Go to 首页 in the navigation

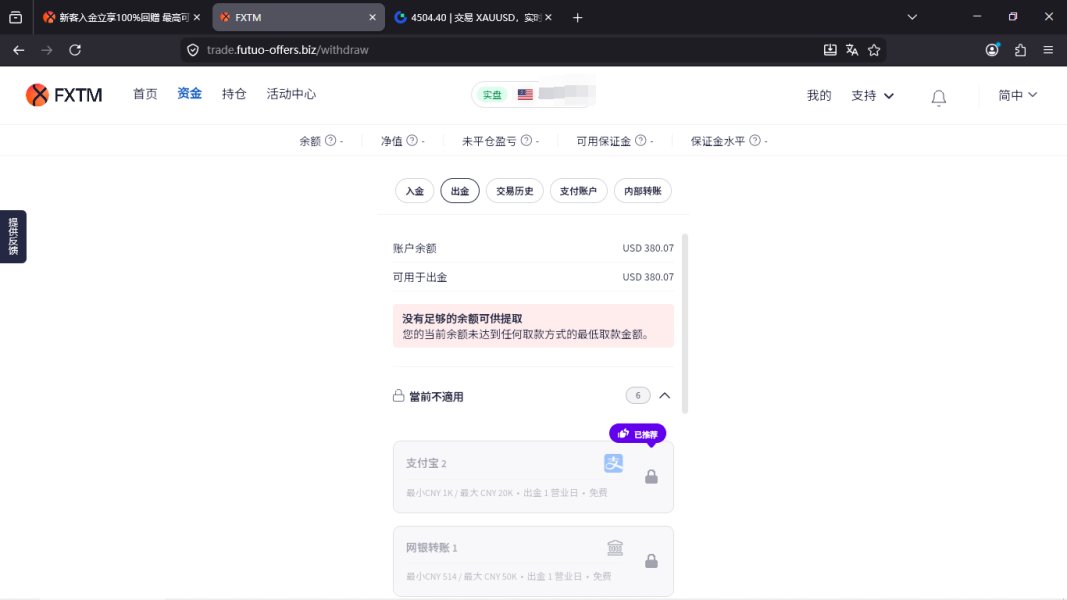coord(145,94)
